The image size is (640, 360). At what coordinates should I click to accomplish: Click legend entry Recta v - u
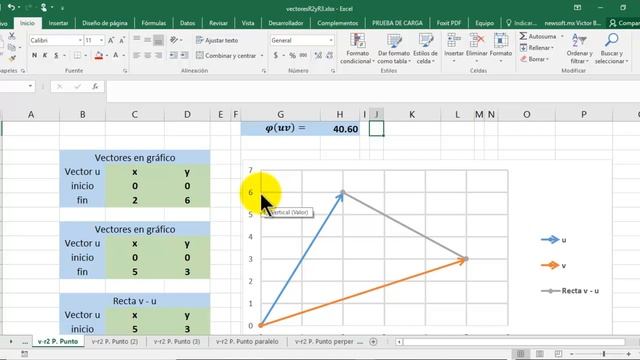click(570, 291)
